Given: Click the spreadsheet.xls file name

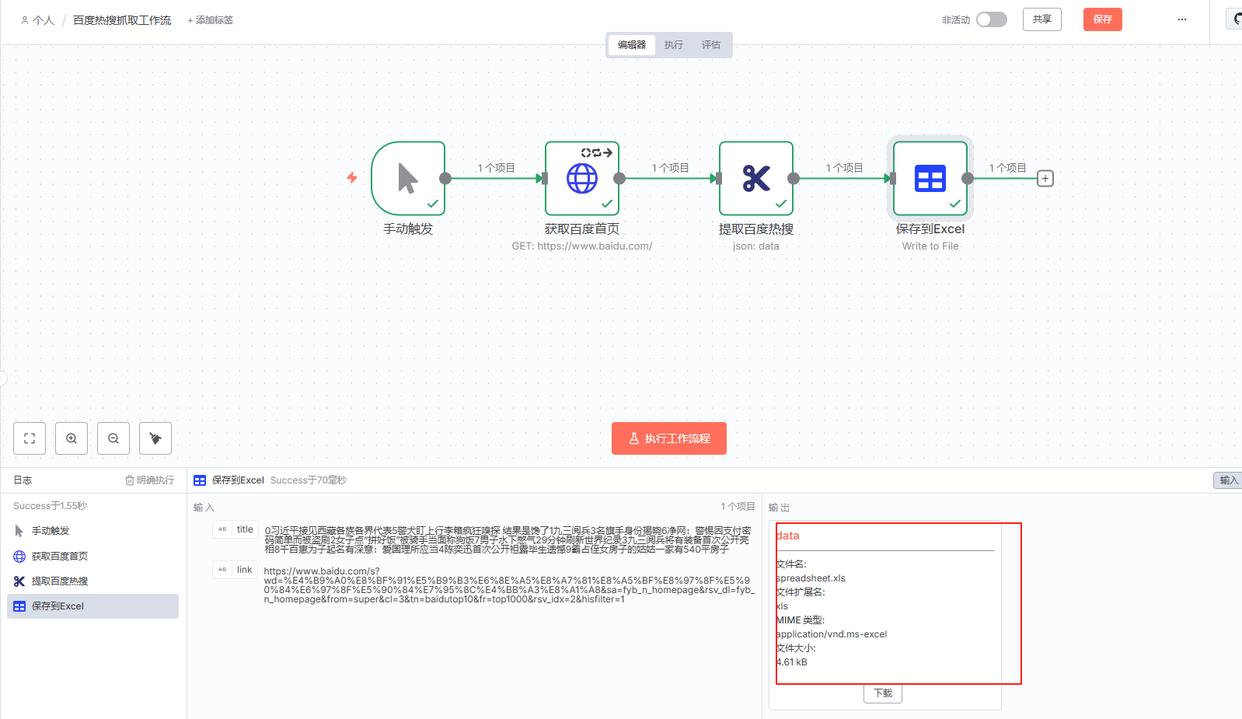Looking at the screenshot, I should tap(811, 578).
